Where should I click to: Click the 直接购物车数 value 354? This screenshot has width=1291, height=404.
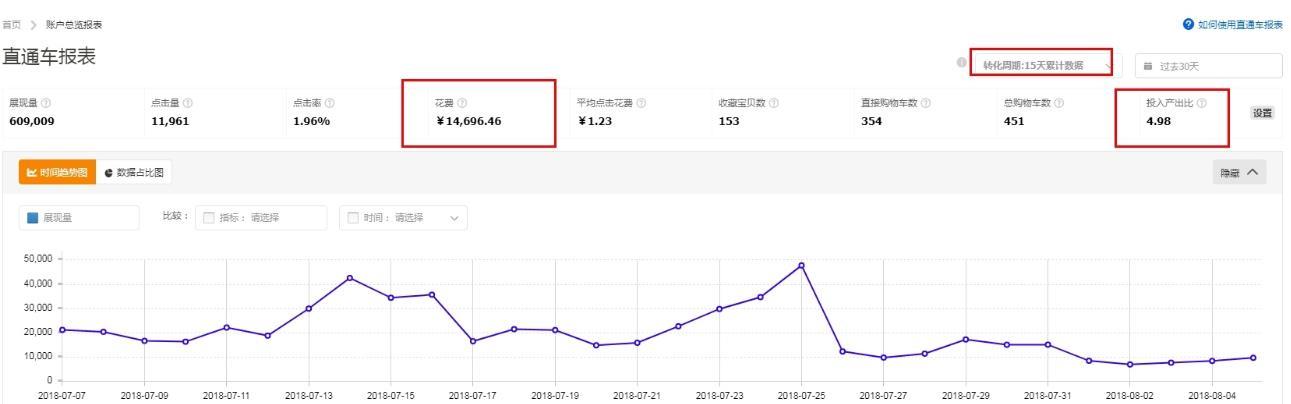tap(872, 122)
